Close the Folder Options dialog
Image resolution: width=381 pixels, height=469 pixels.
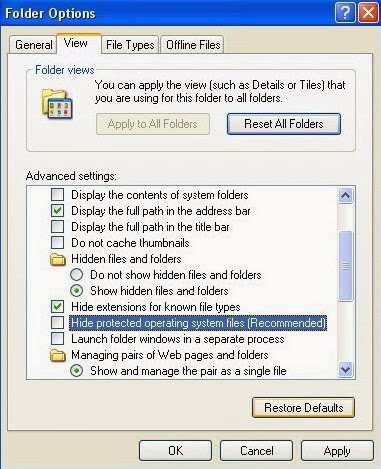pyautogui.click(x=368, y=13)
